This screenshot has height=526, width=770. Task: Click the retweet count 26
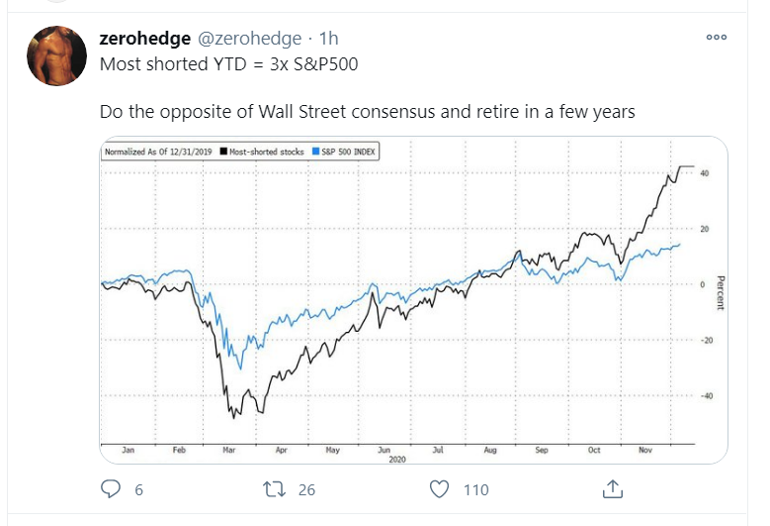click(x=307, y=490)
